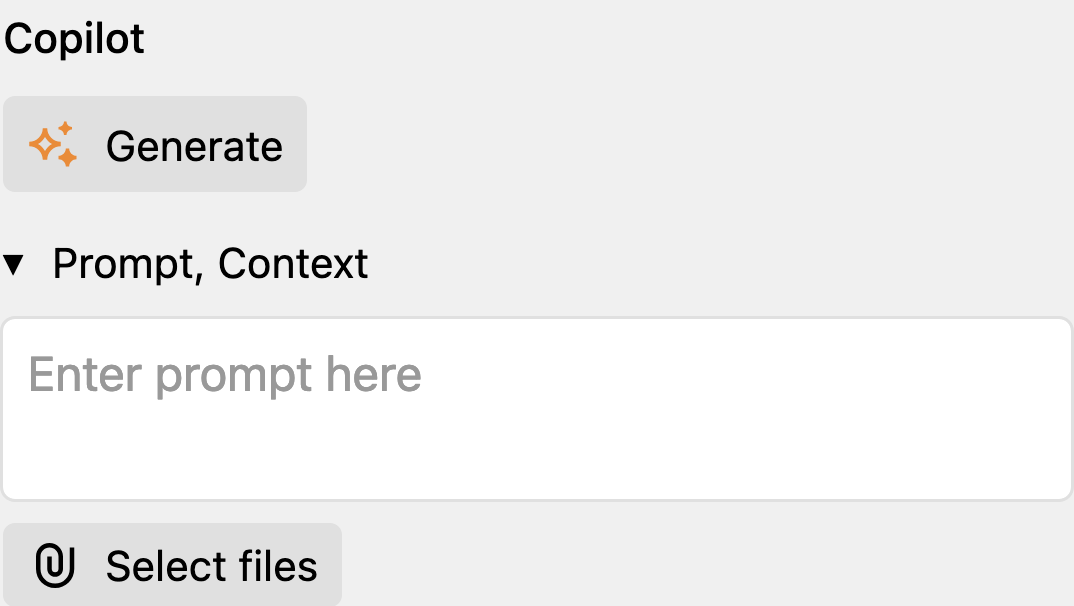Click the large four-point star in the Generate icon
The image size is (1074, 606).
[45, 144]
